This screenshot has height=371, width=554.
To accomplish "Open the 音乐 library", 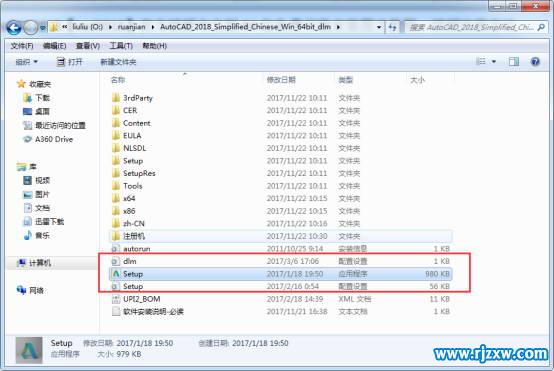I will pyautogui.click(x=36, y=235).
